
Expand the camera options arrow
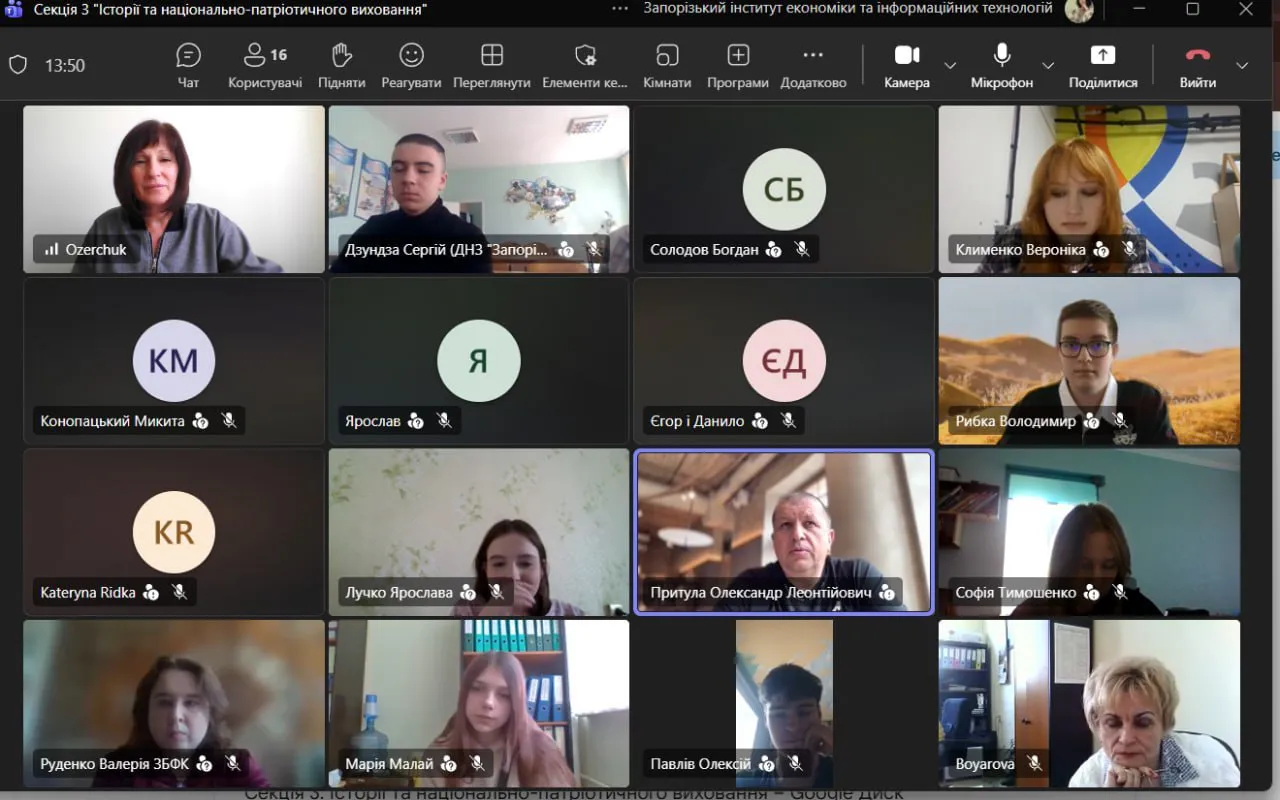coord(950,66)
